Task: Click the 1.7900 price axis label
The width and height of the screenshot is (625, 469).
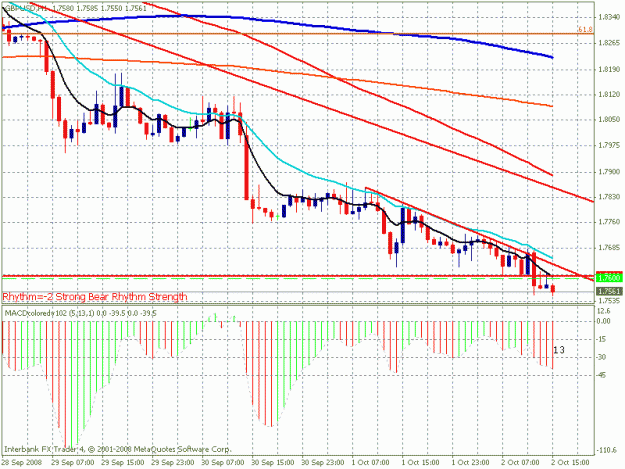Action: pyautogui.click(x=610, y=172)
